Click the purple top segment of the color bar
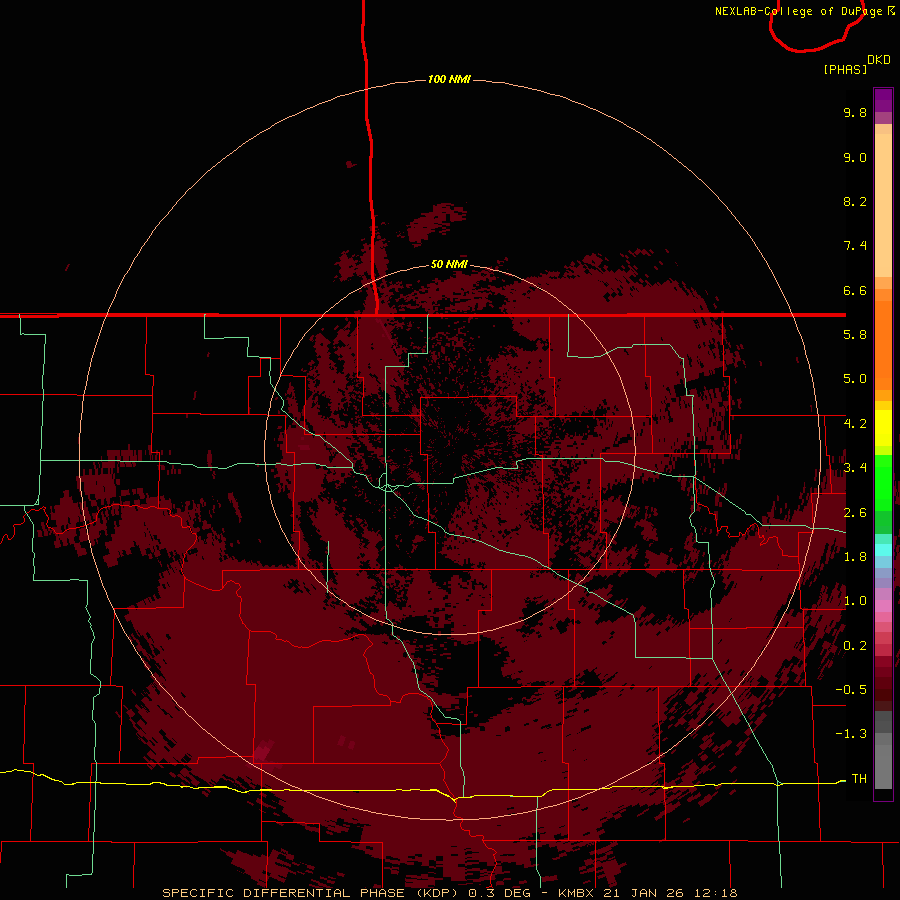900x900 pixels. pos(883,100)
